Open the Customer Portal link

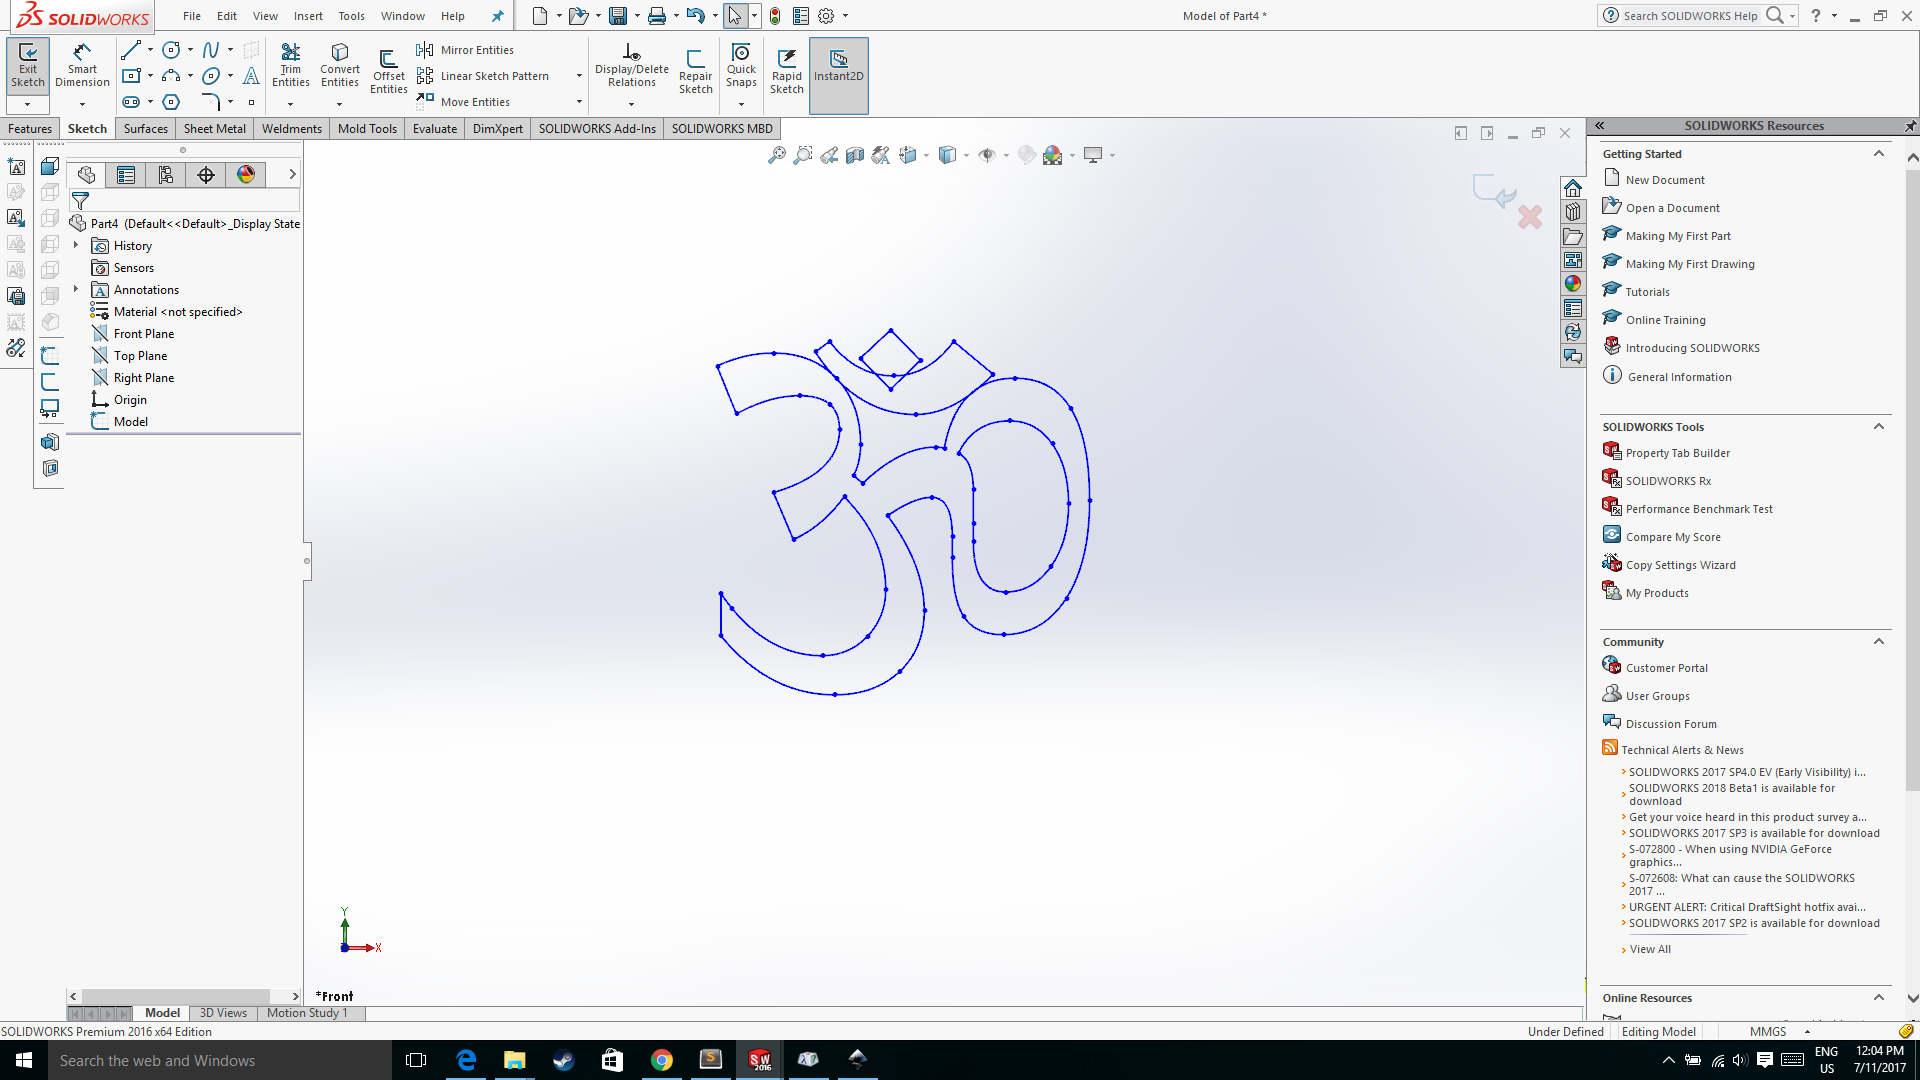pyautogui.click(x=1666, y=668)
